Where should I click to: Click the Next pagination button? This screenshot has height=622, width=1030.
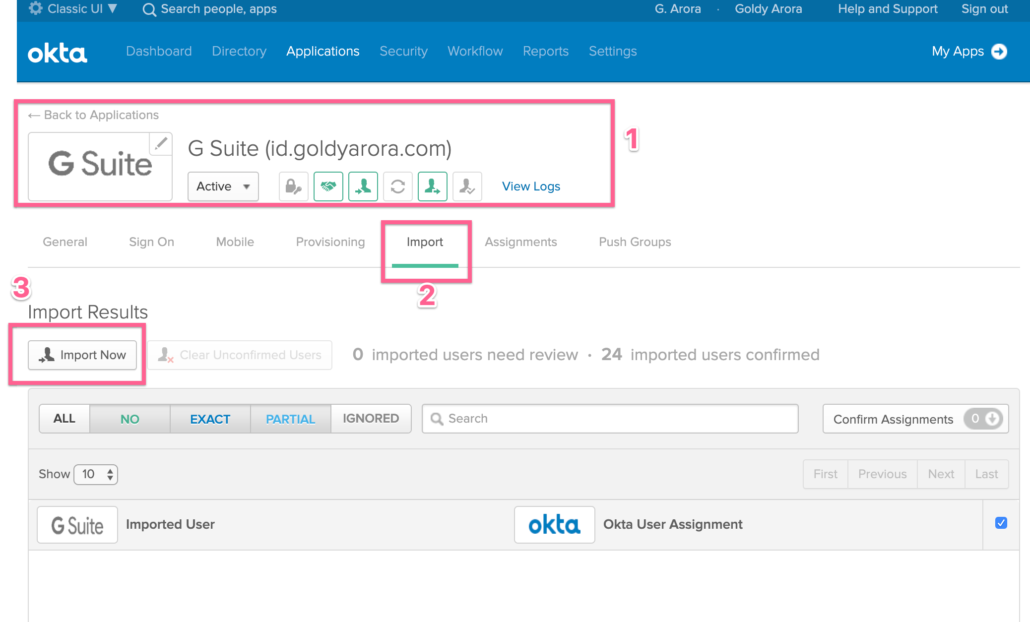pyautogui.click(x=941, y=474)
